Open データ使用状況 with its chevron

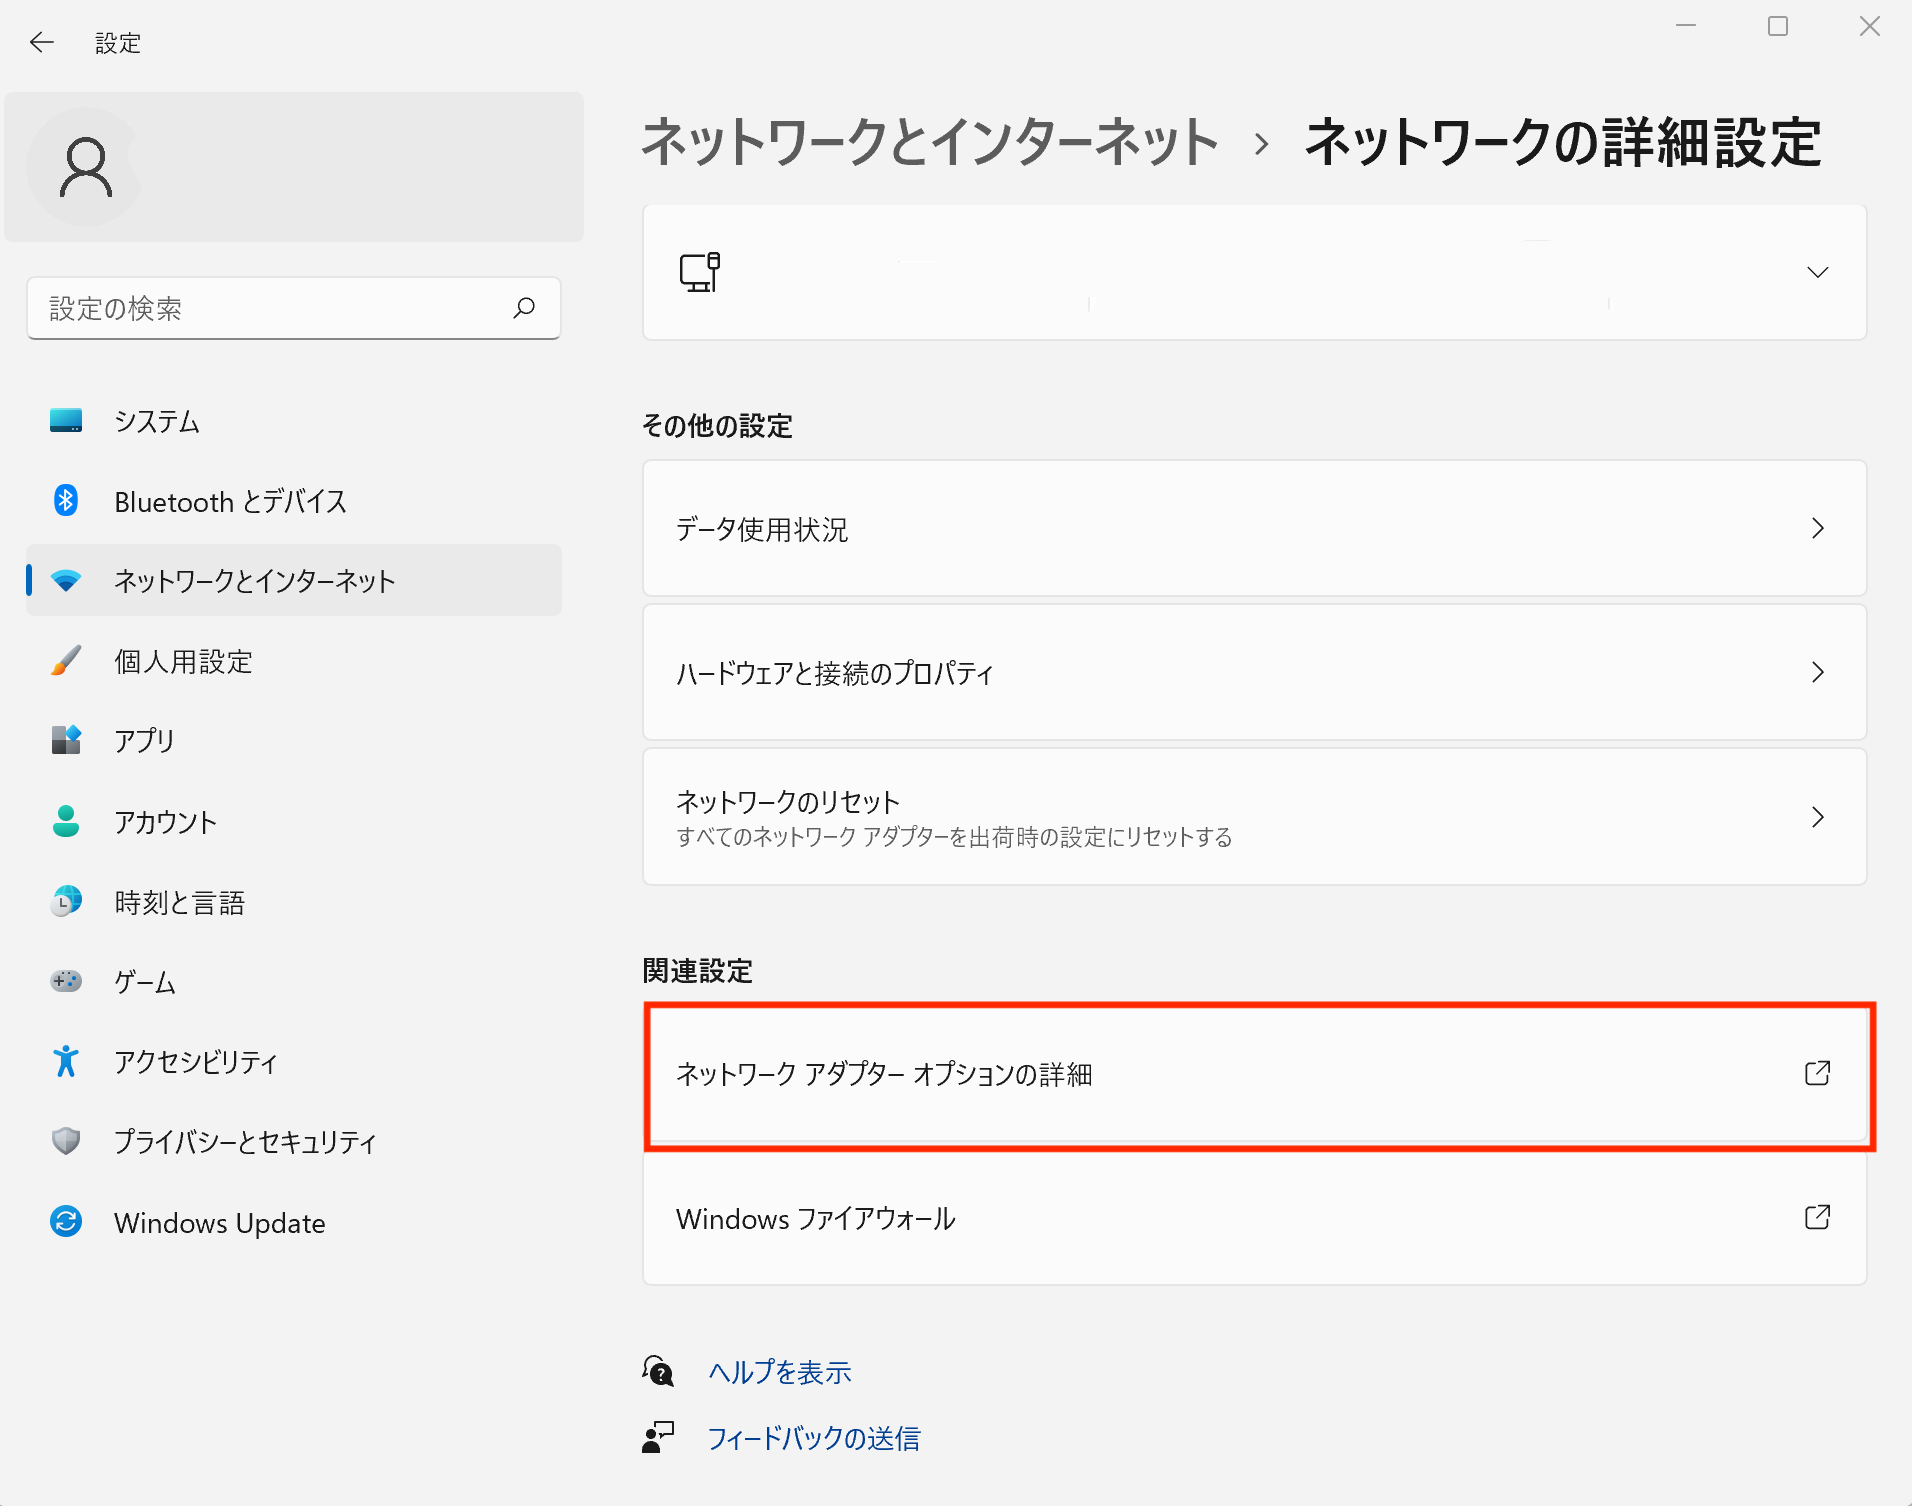pos(1818,529)
